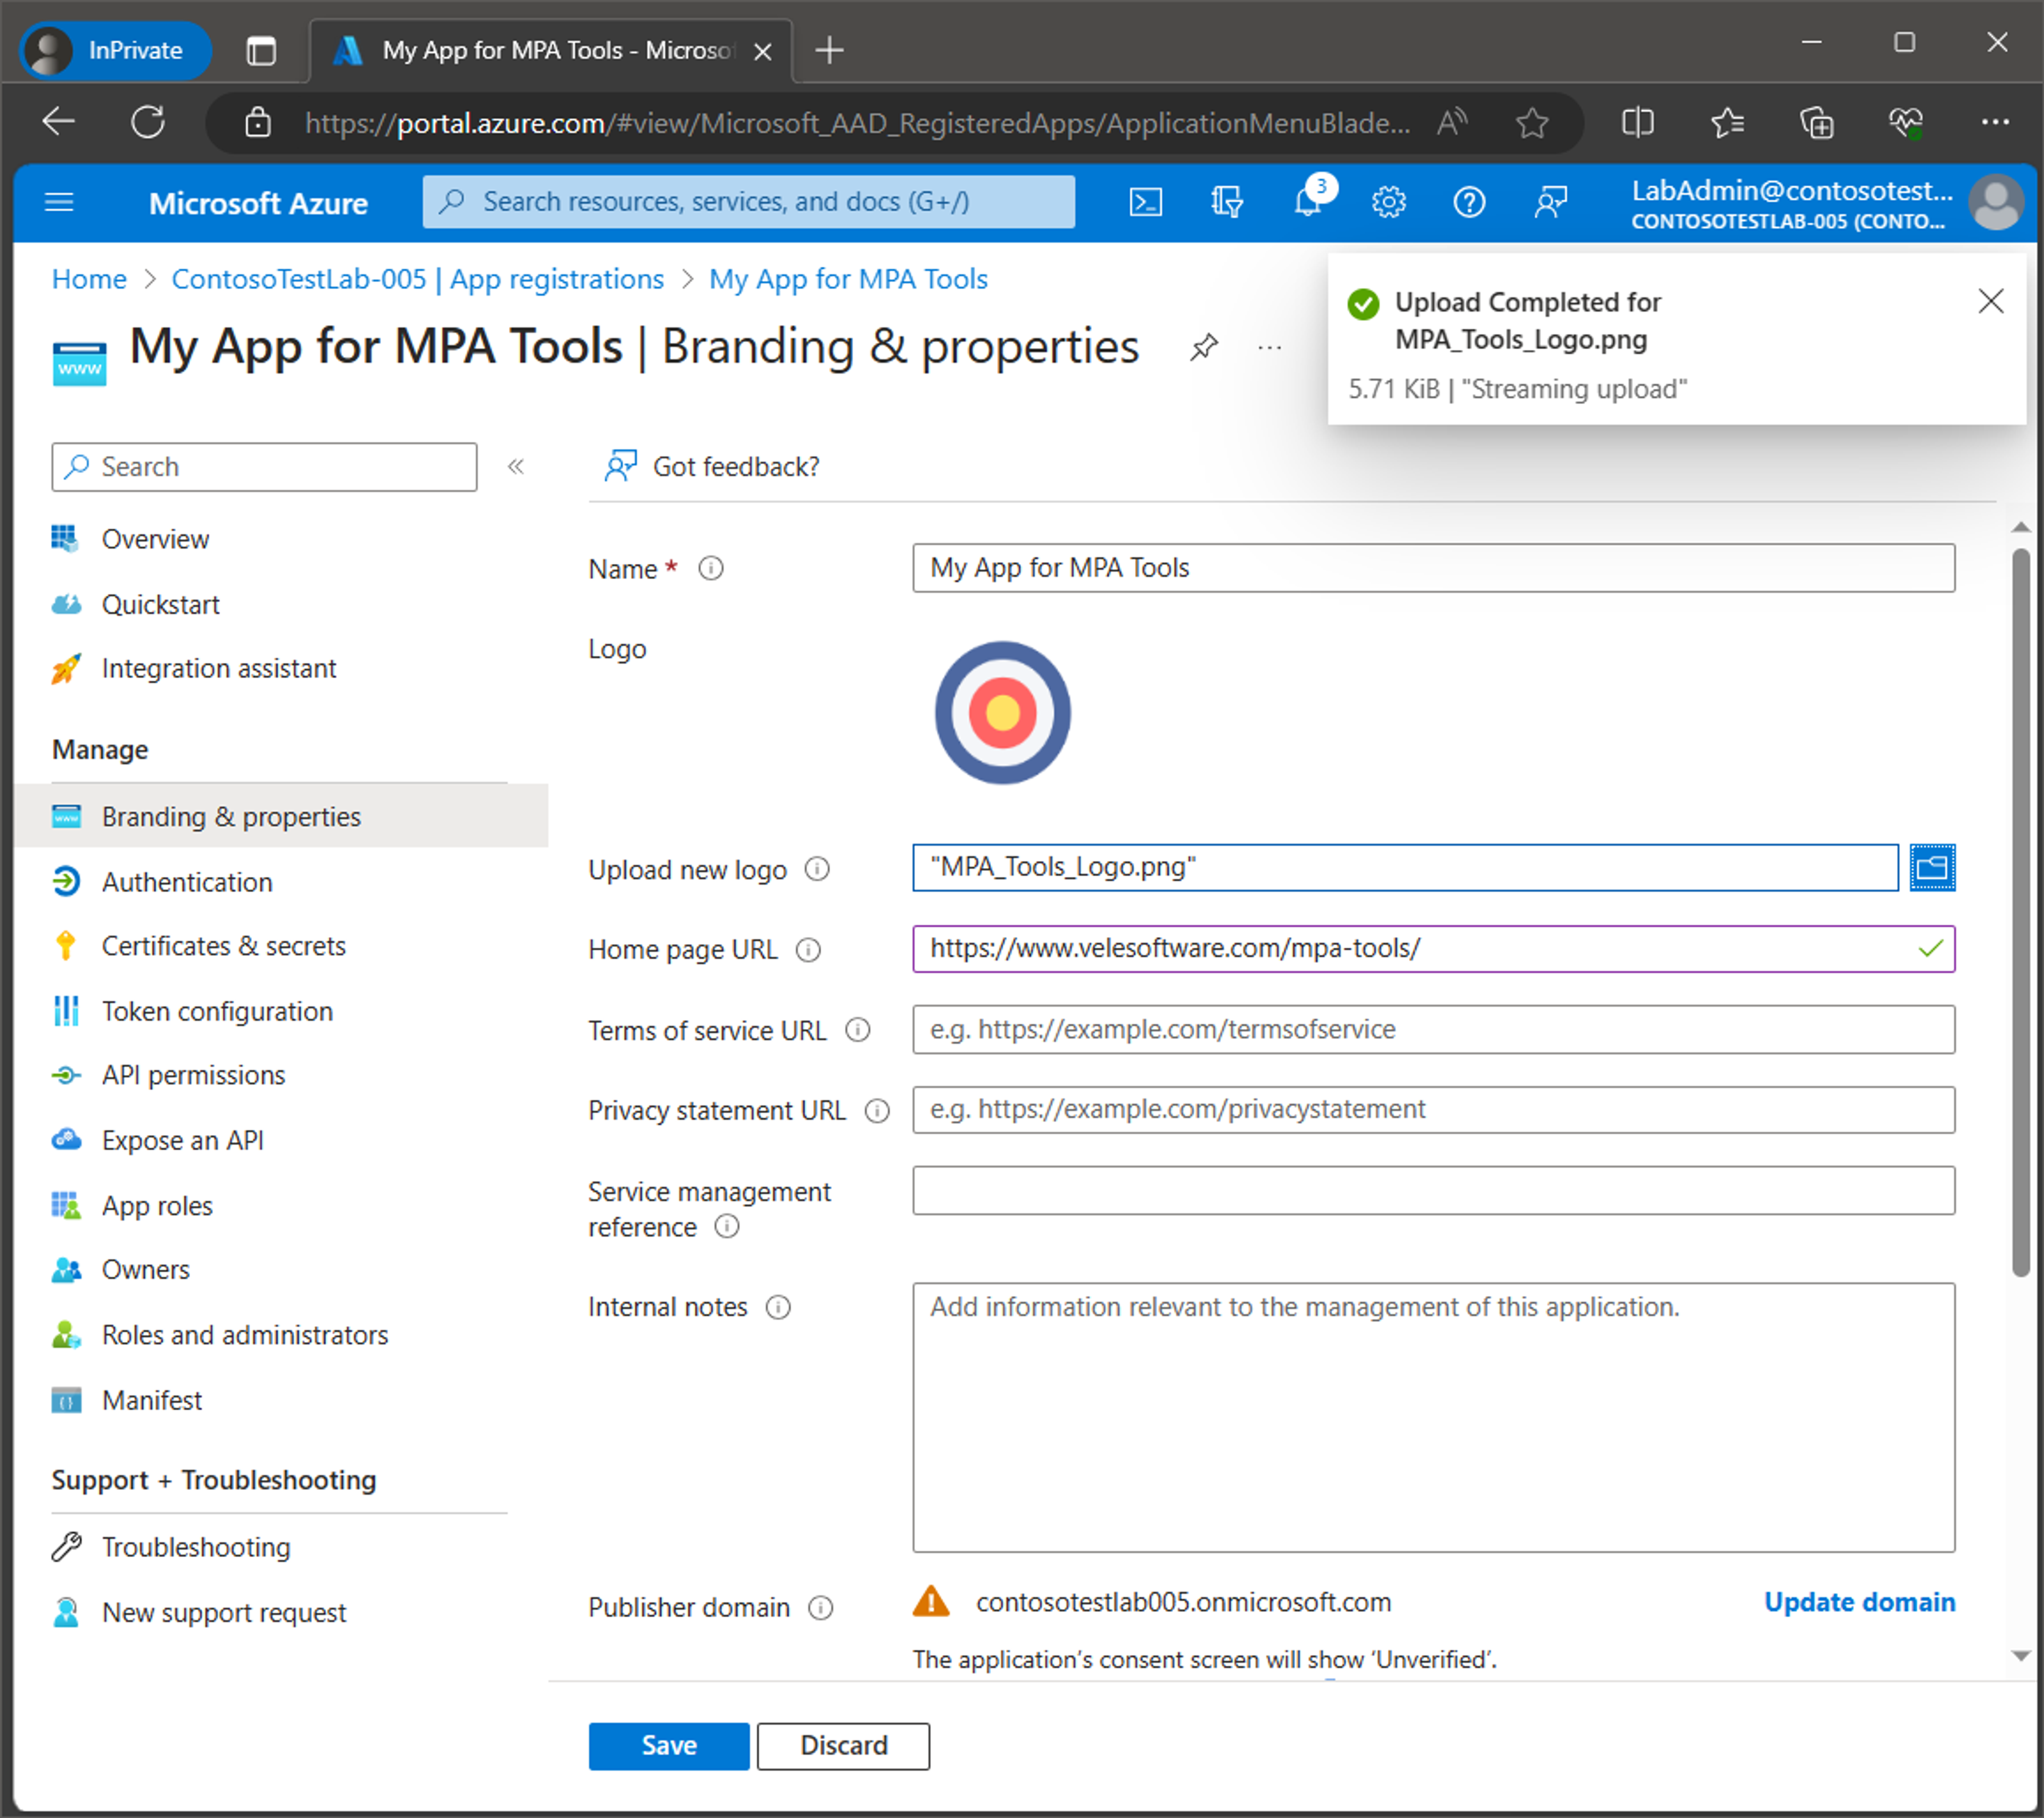
Task: Pin the Branding & properties blade
Action: [x=1203, y=347]
